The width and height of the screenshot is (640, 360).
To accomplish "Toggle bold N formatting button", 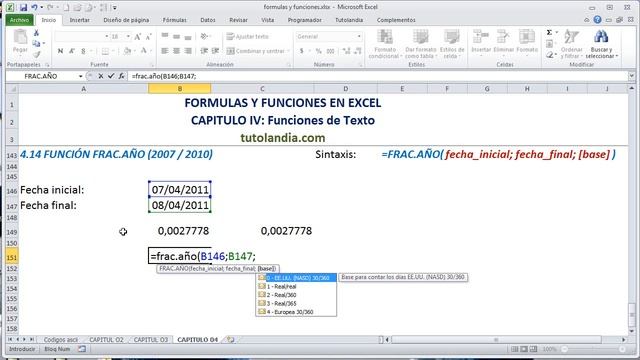I will [60, 51].
